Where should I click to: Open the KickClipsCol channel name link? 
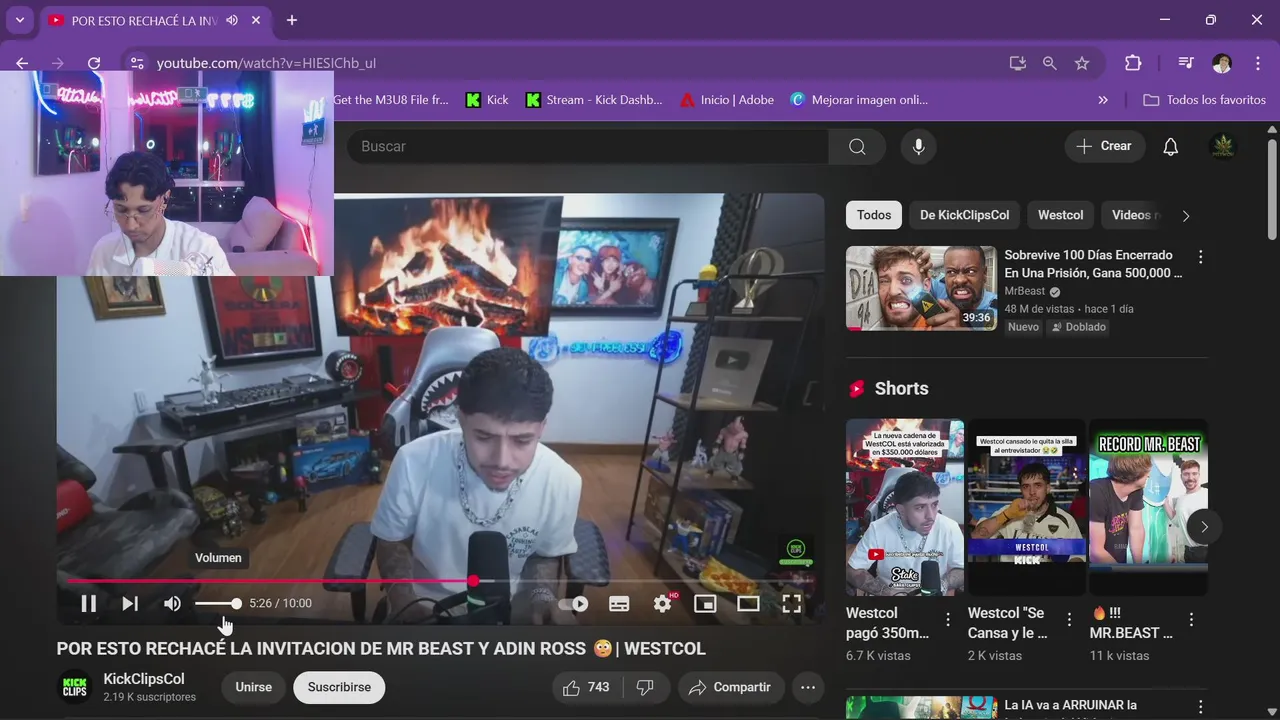[x=144, y=679]
